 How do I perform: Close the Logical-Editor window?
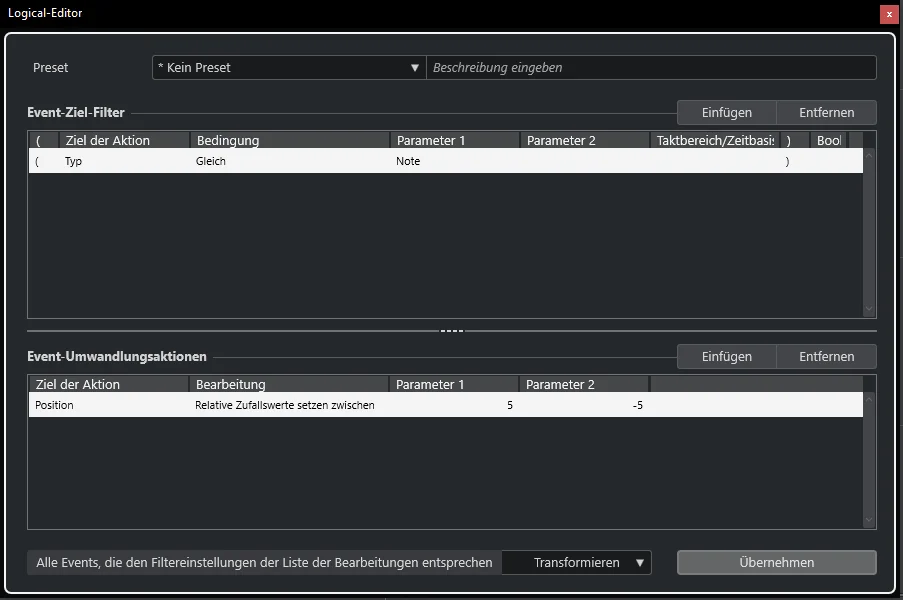coord(889,14)
